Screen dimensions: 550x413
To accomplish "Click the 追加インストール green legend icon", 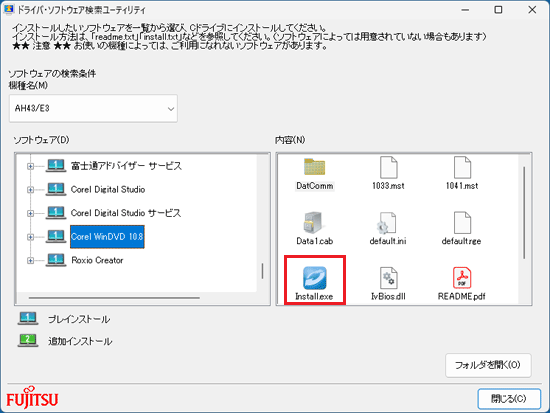I will [x=28, y=340].
